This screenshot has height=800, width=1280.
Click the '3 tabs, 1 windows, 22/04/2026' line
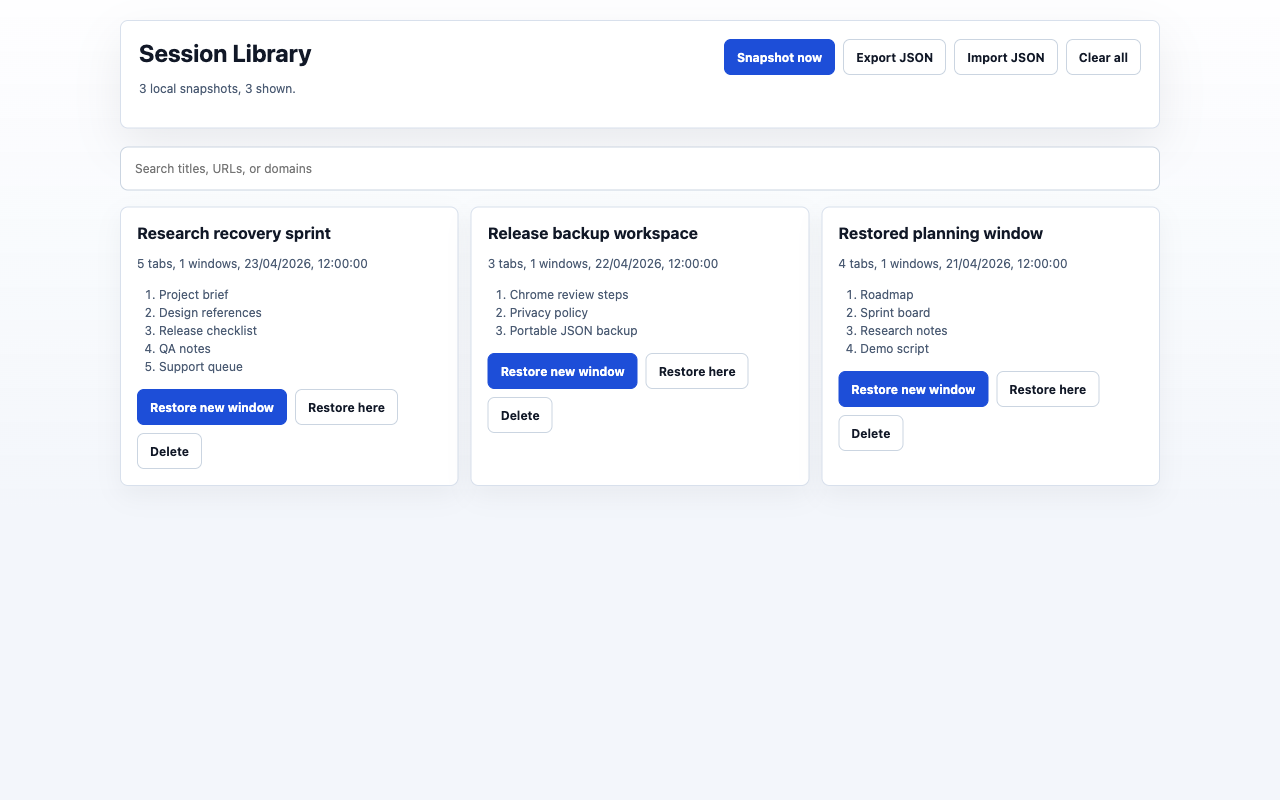click(x=603, y=264)
